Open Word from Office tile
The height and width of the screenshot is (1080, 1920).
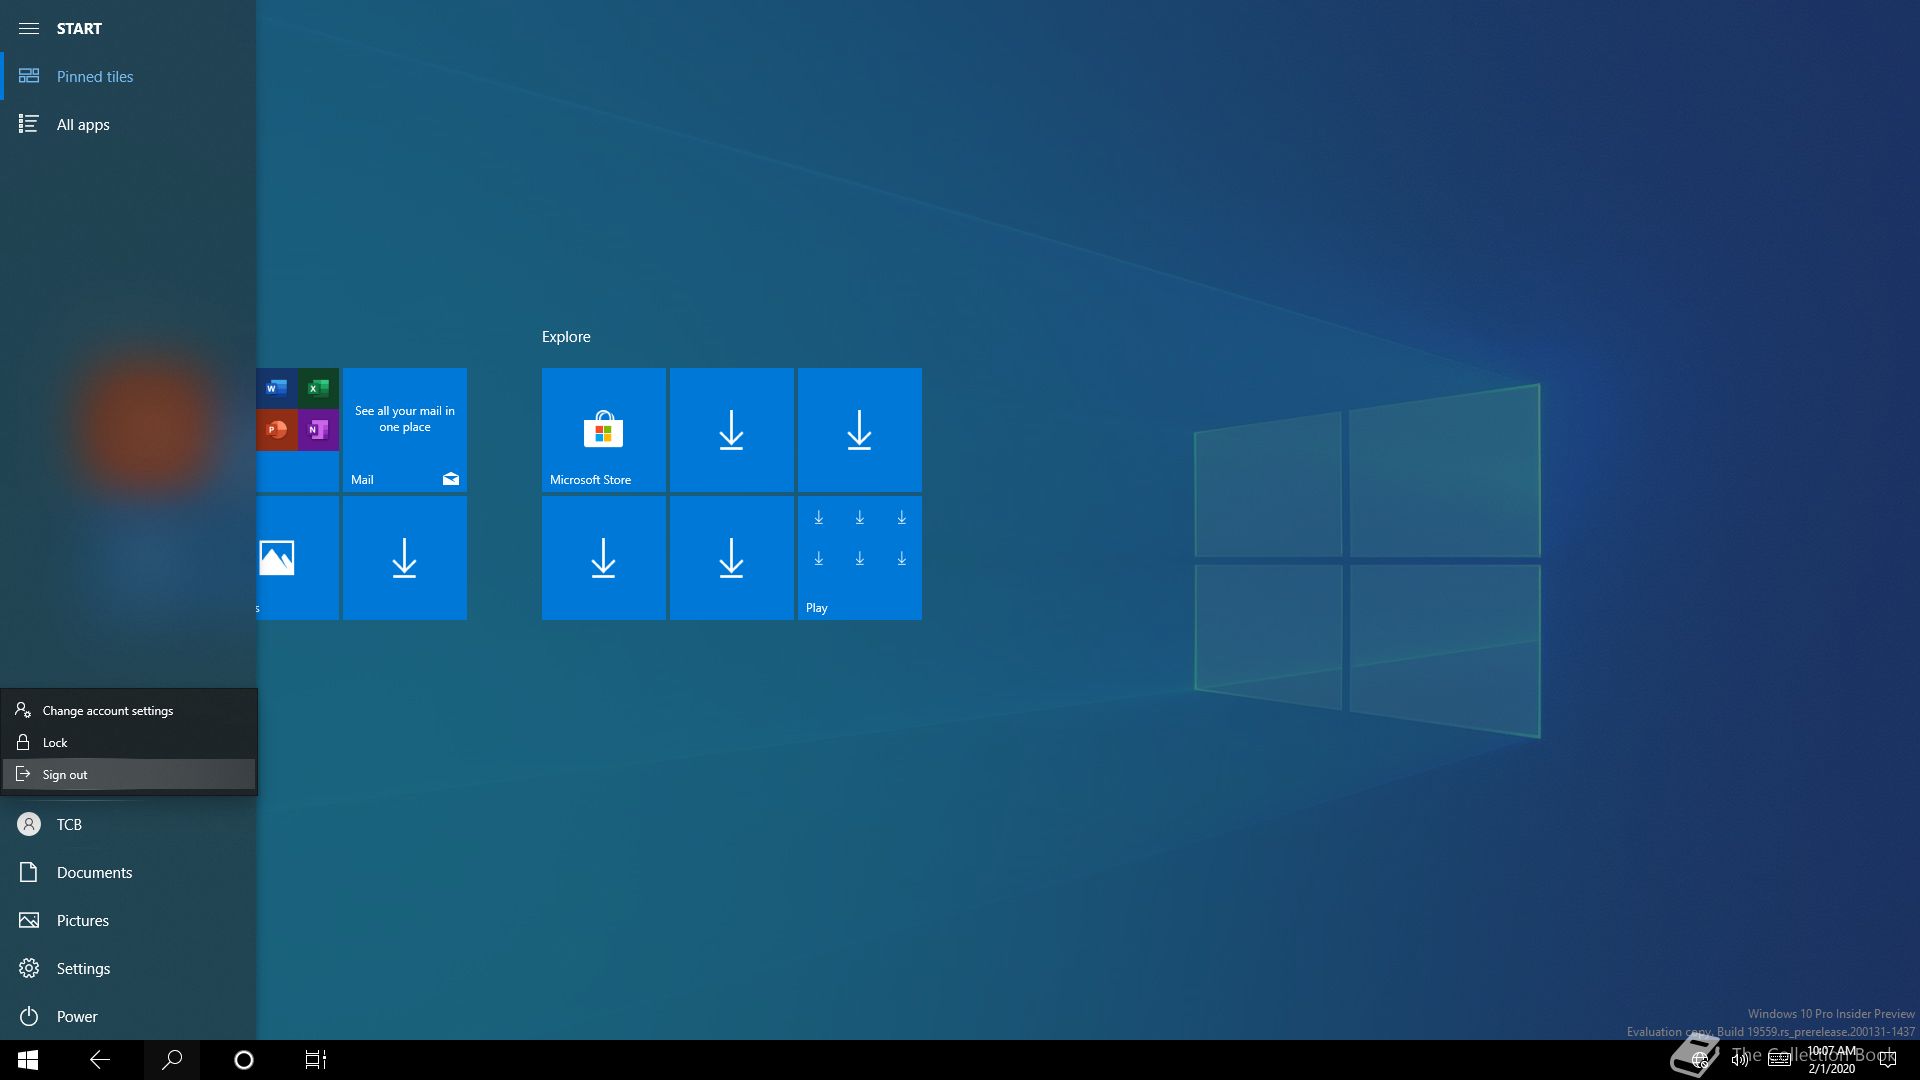[x=277, y=388]
